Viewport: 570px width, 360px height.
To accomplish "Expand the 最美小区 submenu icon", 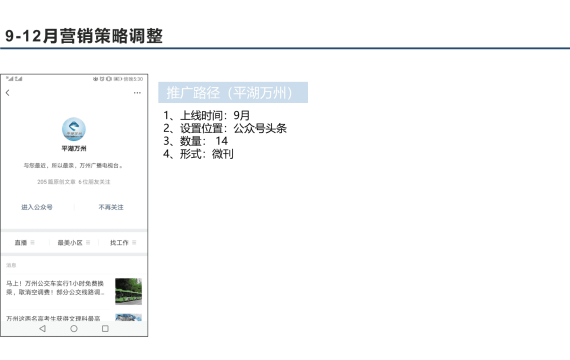I will pyautogui.click(x=88, y=243).
